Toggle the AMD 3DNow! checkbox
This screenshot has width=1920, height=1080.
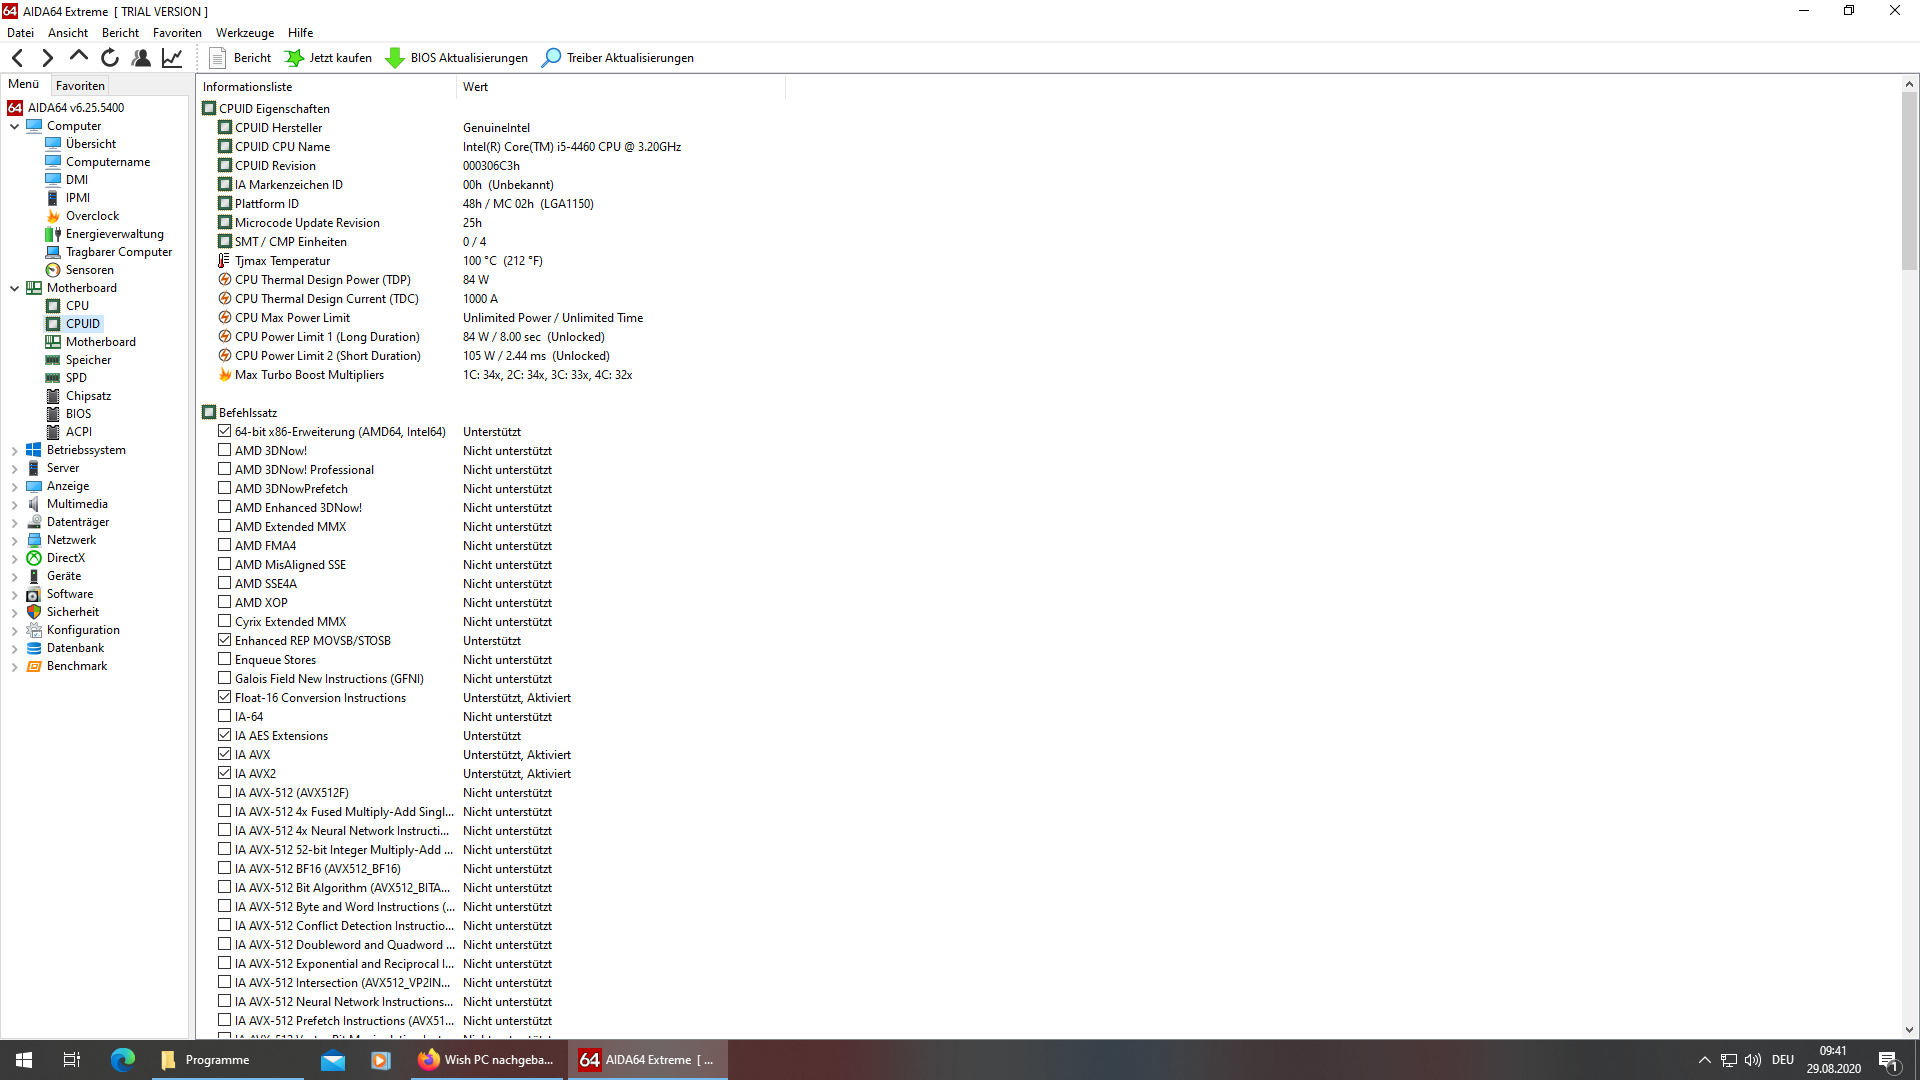[225, 450]
